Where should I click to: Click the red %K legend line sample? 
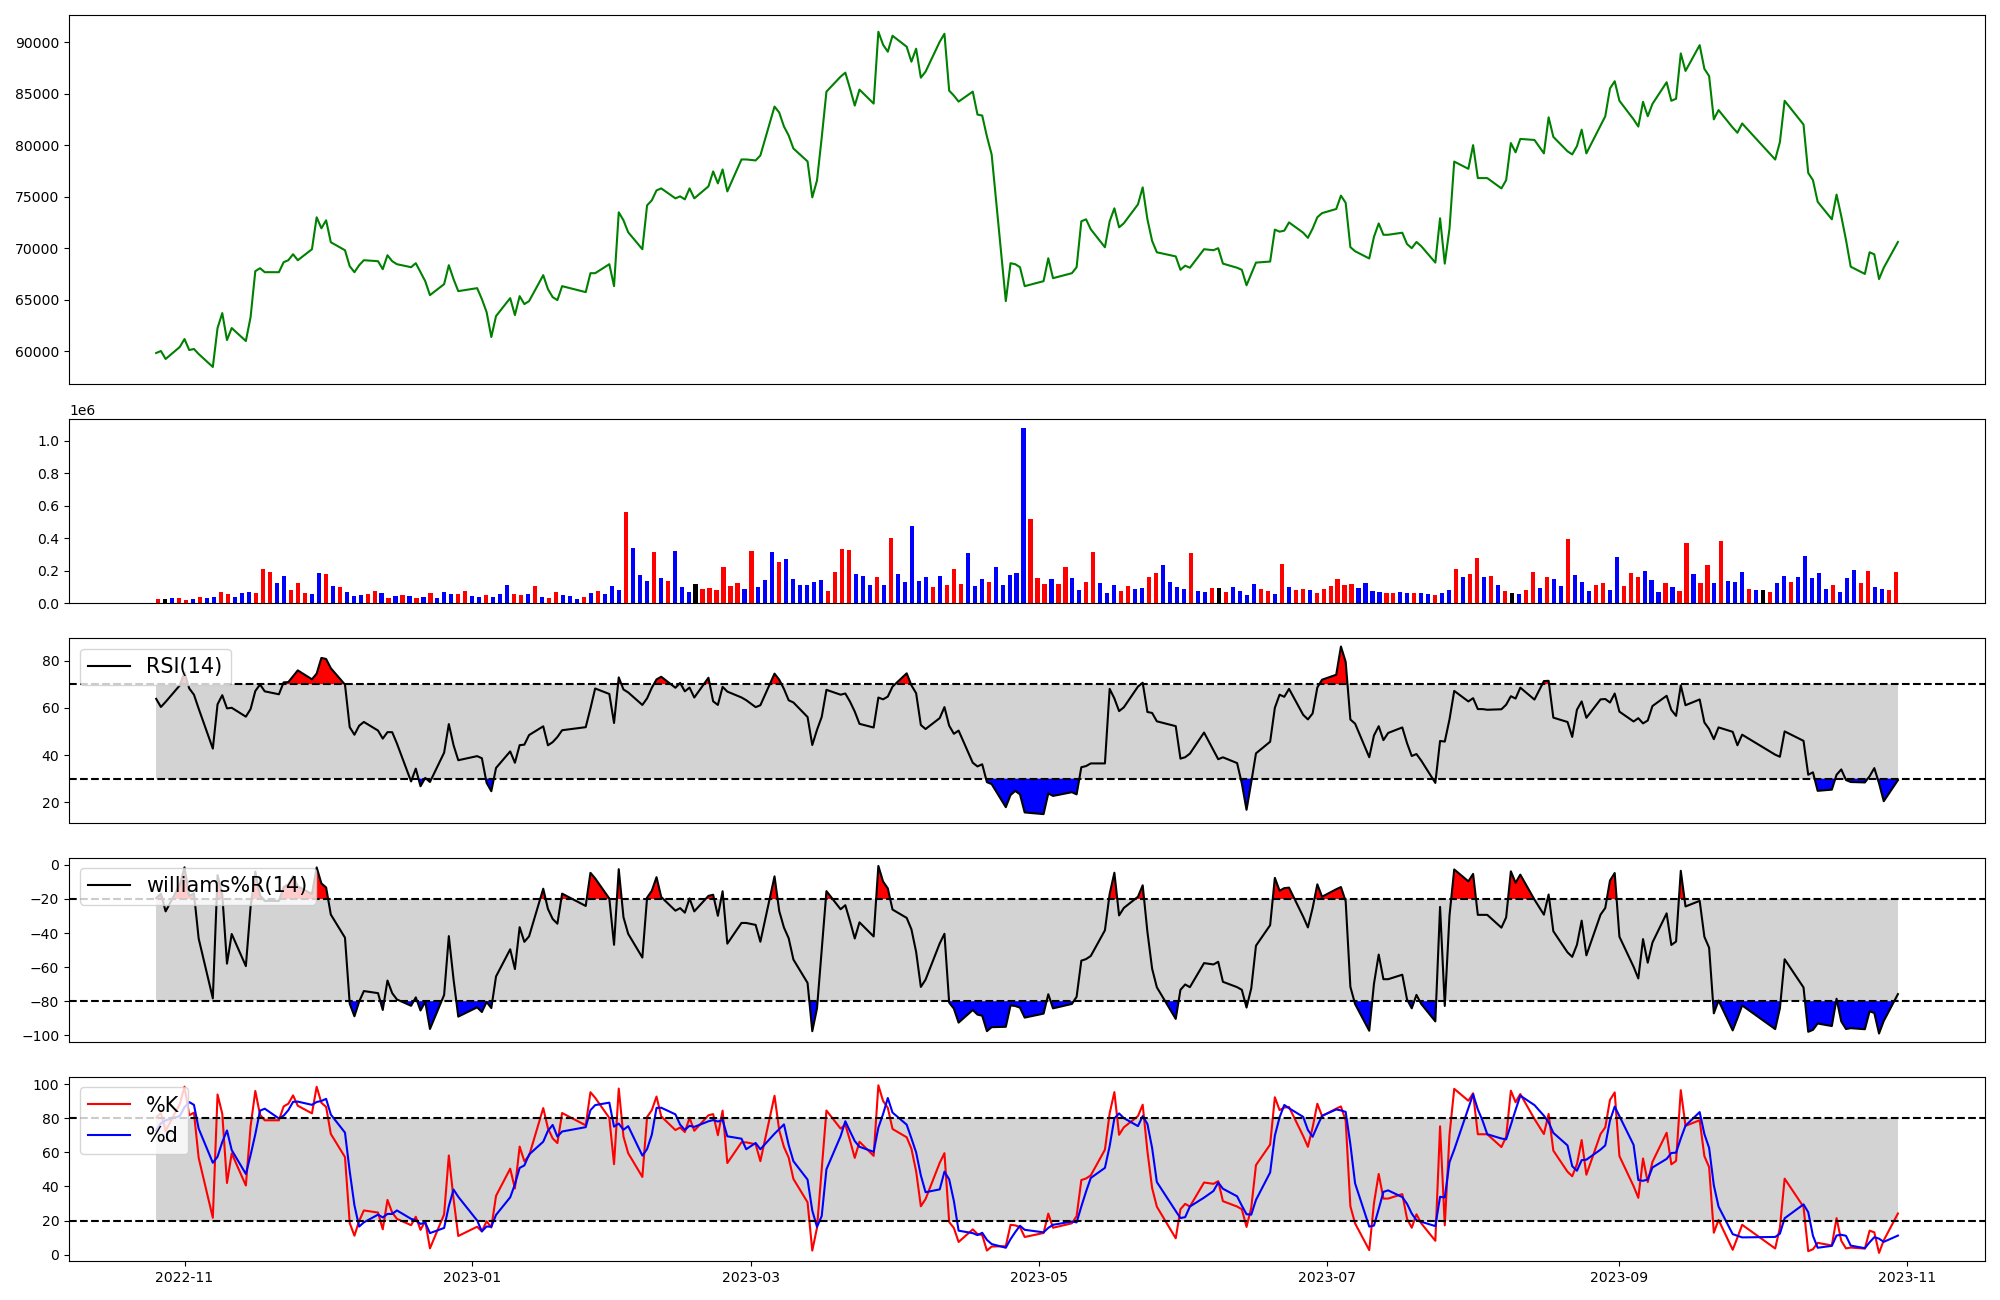110,1104
